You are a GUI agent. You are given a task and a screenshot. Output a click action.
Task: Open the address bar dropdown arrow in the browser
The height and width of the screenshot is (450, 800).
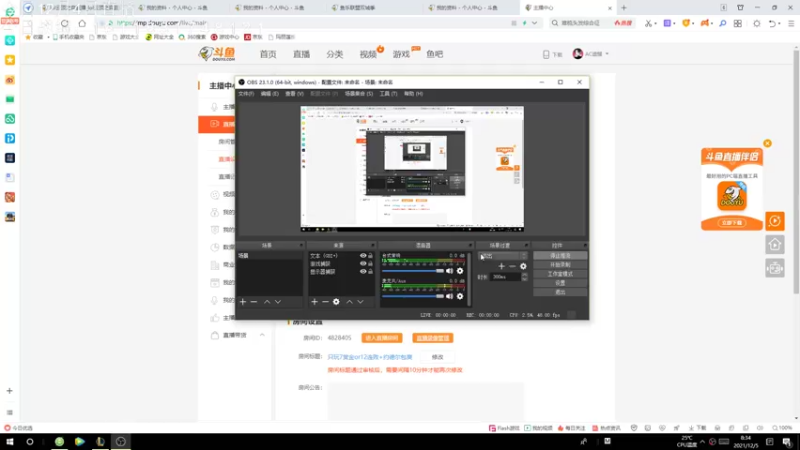coord(534,23)
